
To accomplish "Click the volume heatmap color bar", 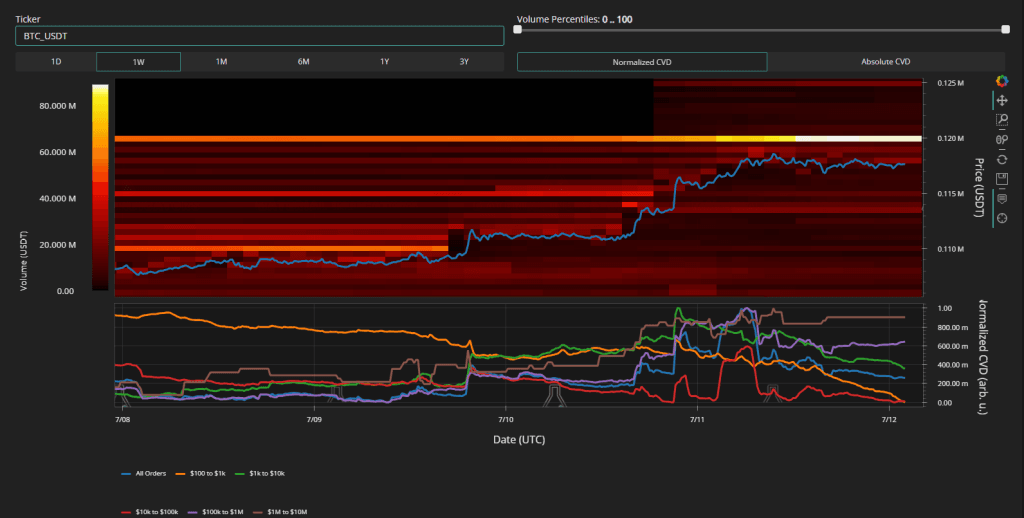I will pos(100,187).
